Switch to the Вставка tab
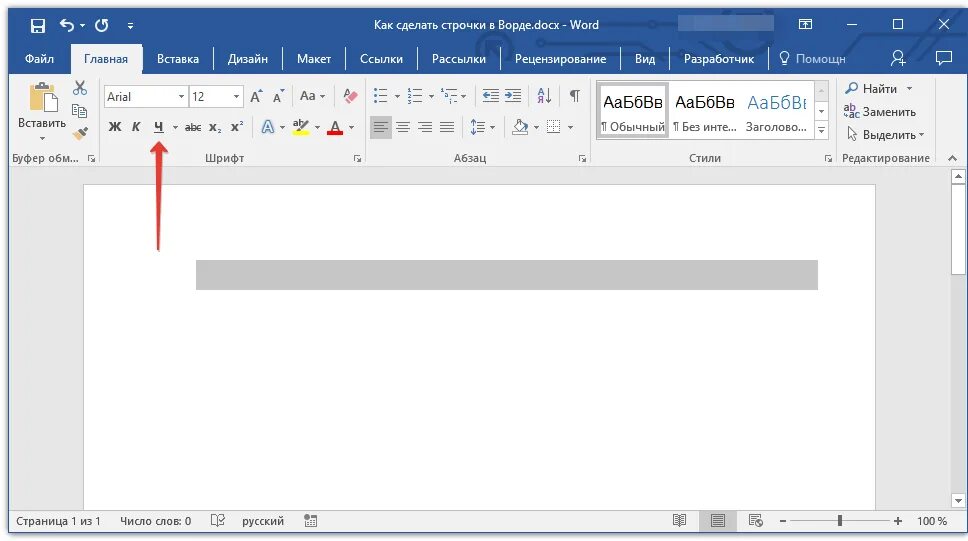This screenshot has height=541, width=968. click(178, 59)
